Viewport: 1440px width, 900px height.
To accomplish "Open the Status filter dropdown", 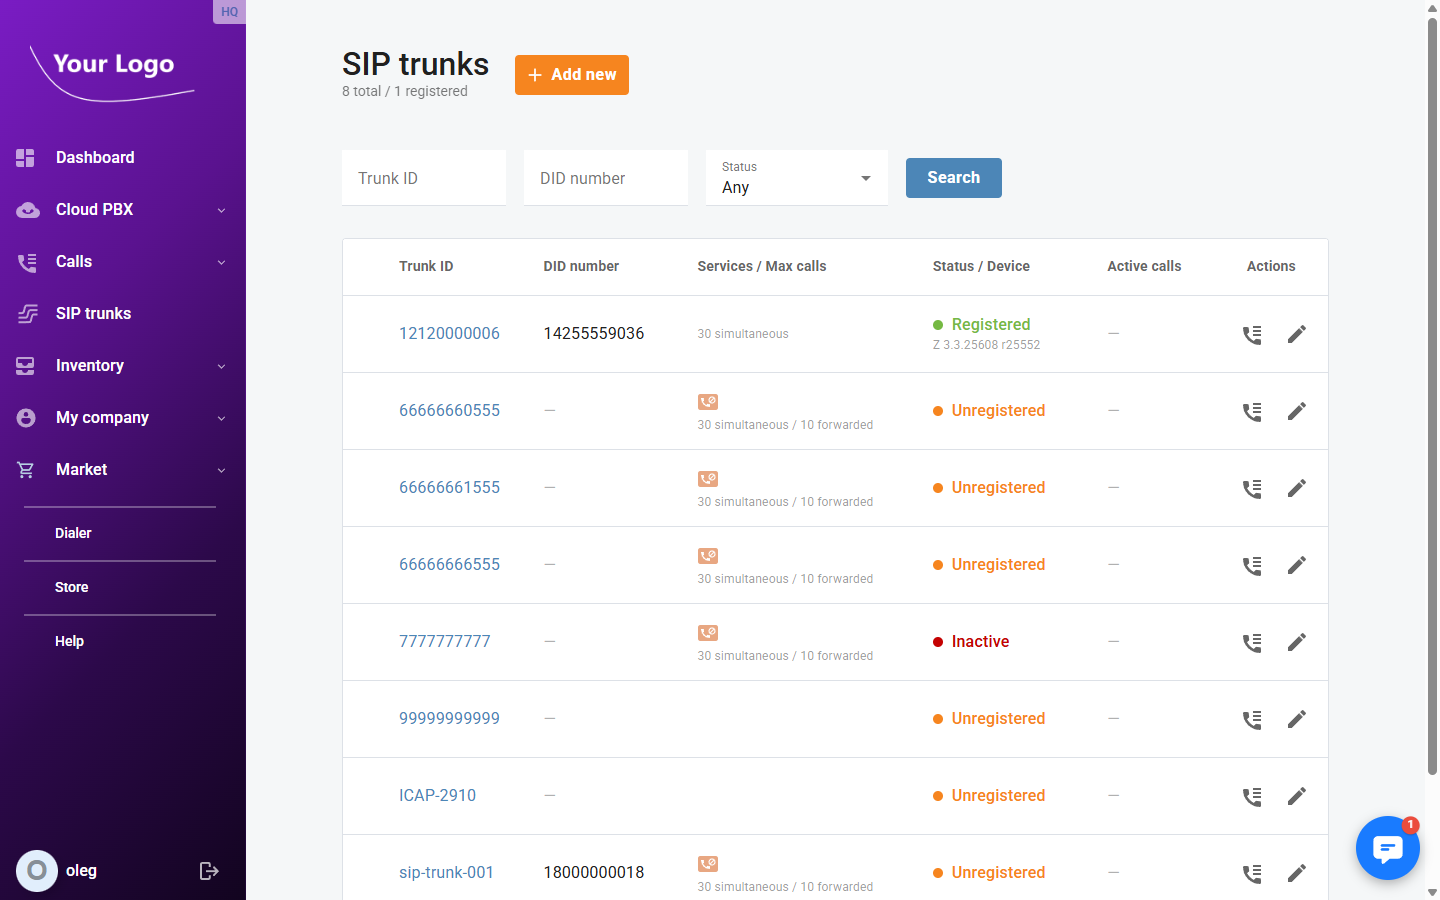I will point(796,178).
